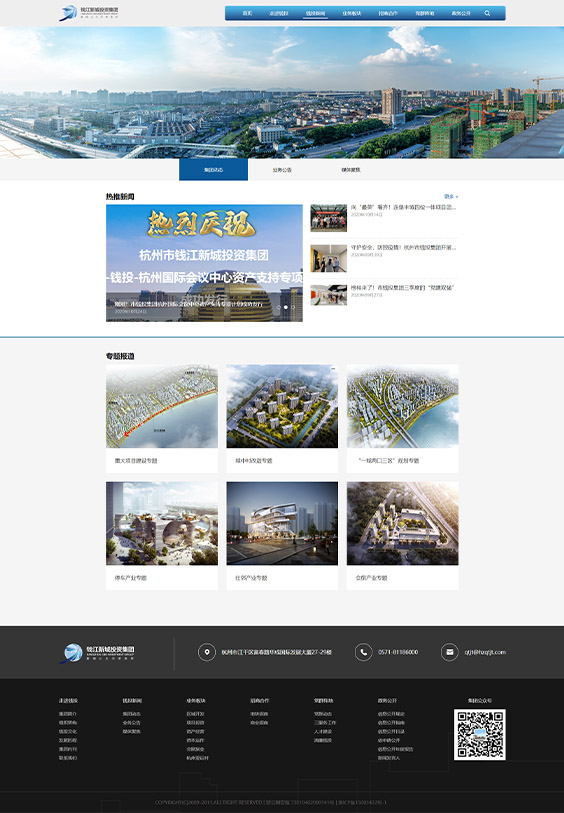Open the 热烈庆祝 main carousel banner
Image resolution: width=564 pixels, height=813 pixels.
(204, 263)
